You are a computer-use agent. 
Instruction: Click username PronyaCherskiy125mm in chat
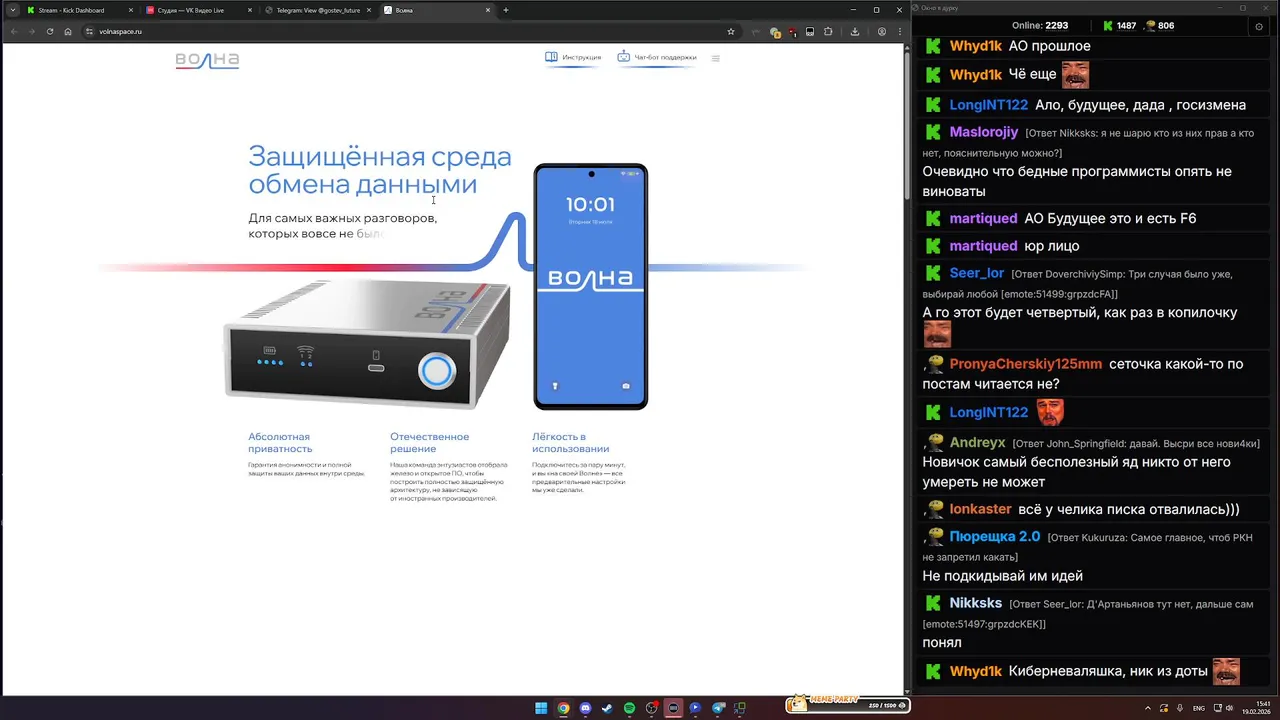click(x=1026, y=364)
